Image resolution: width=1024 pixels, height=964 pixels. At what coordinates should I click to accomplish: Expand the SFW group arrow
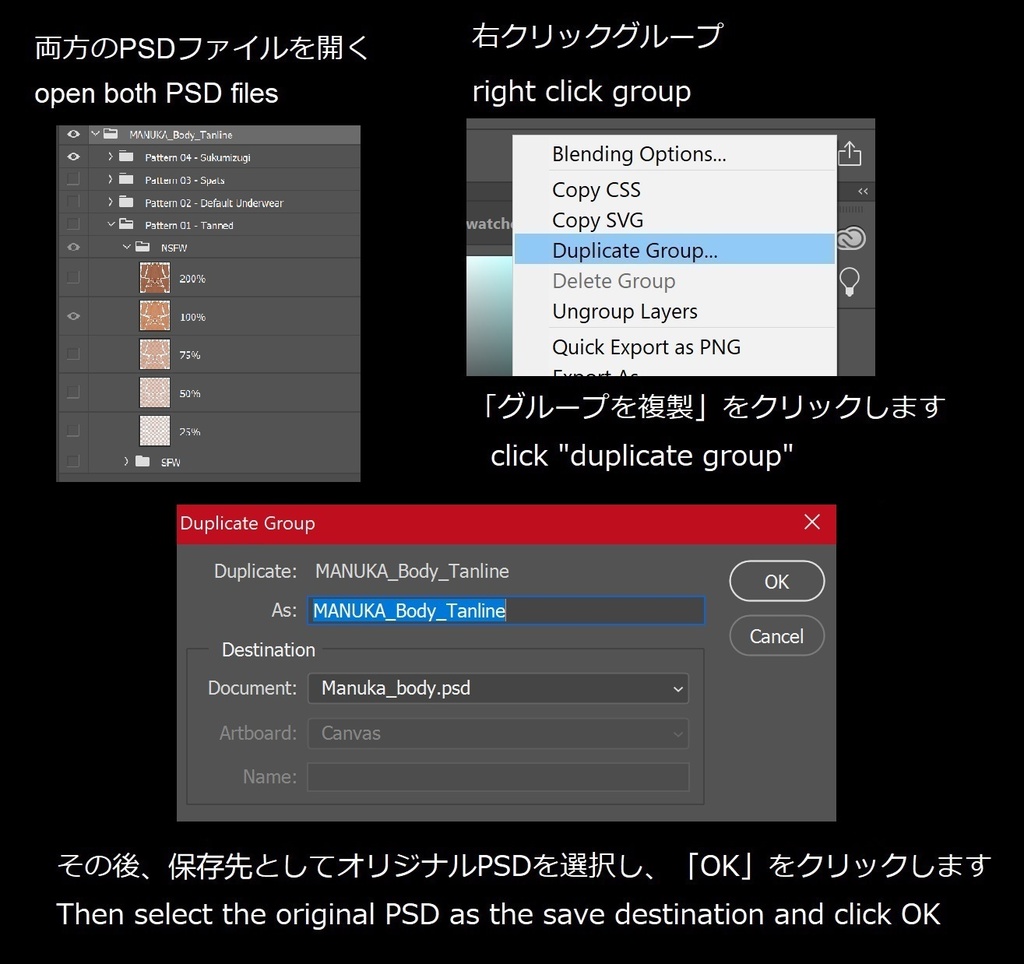coord(126,461)
